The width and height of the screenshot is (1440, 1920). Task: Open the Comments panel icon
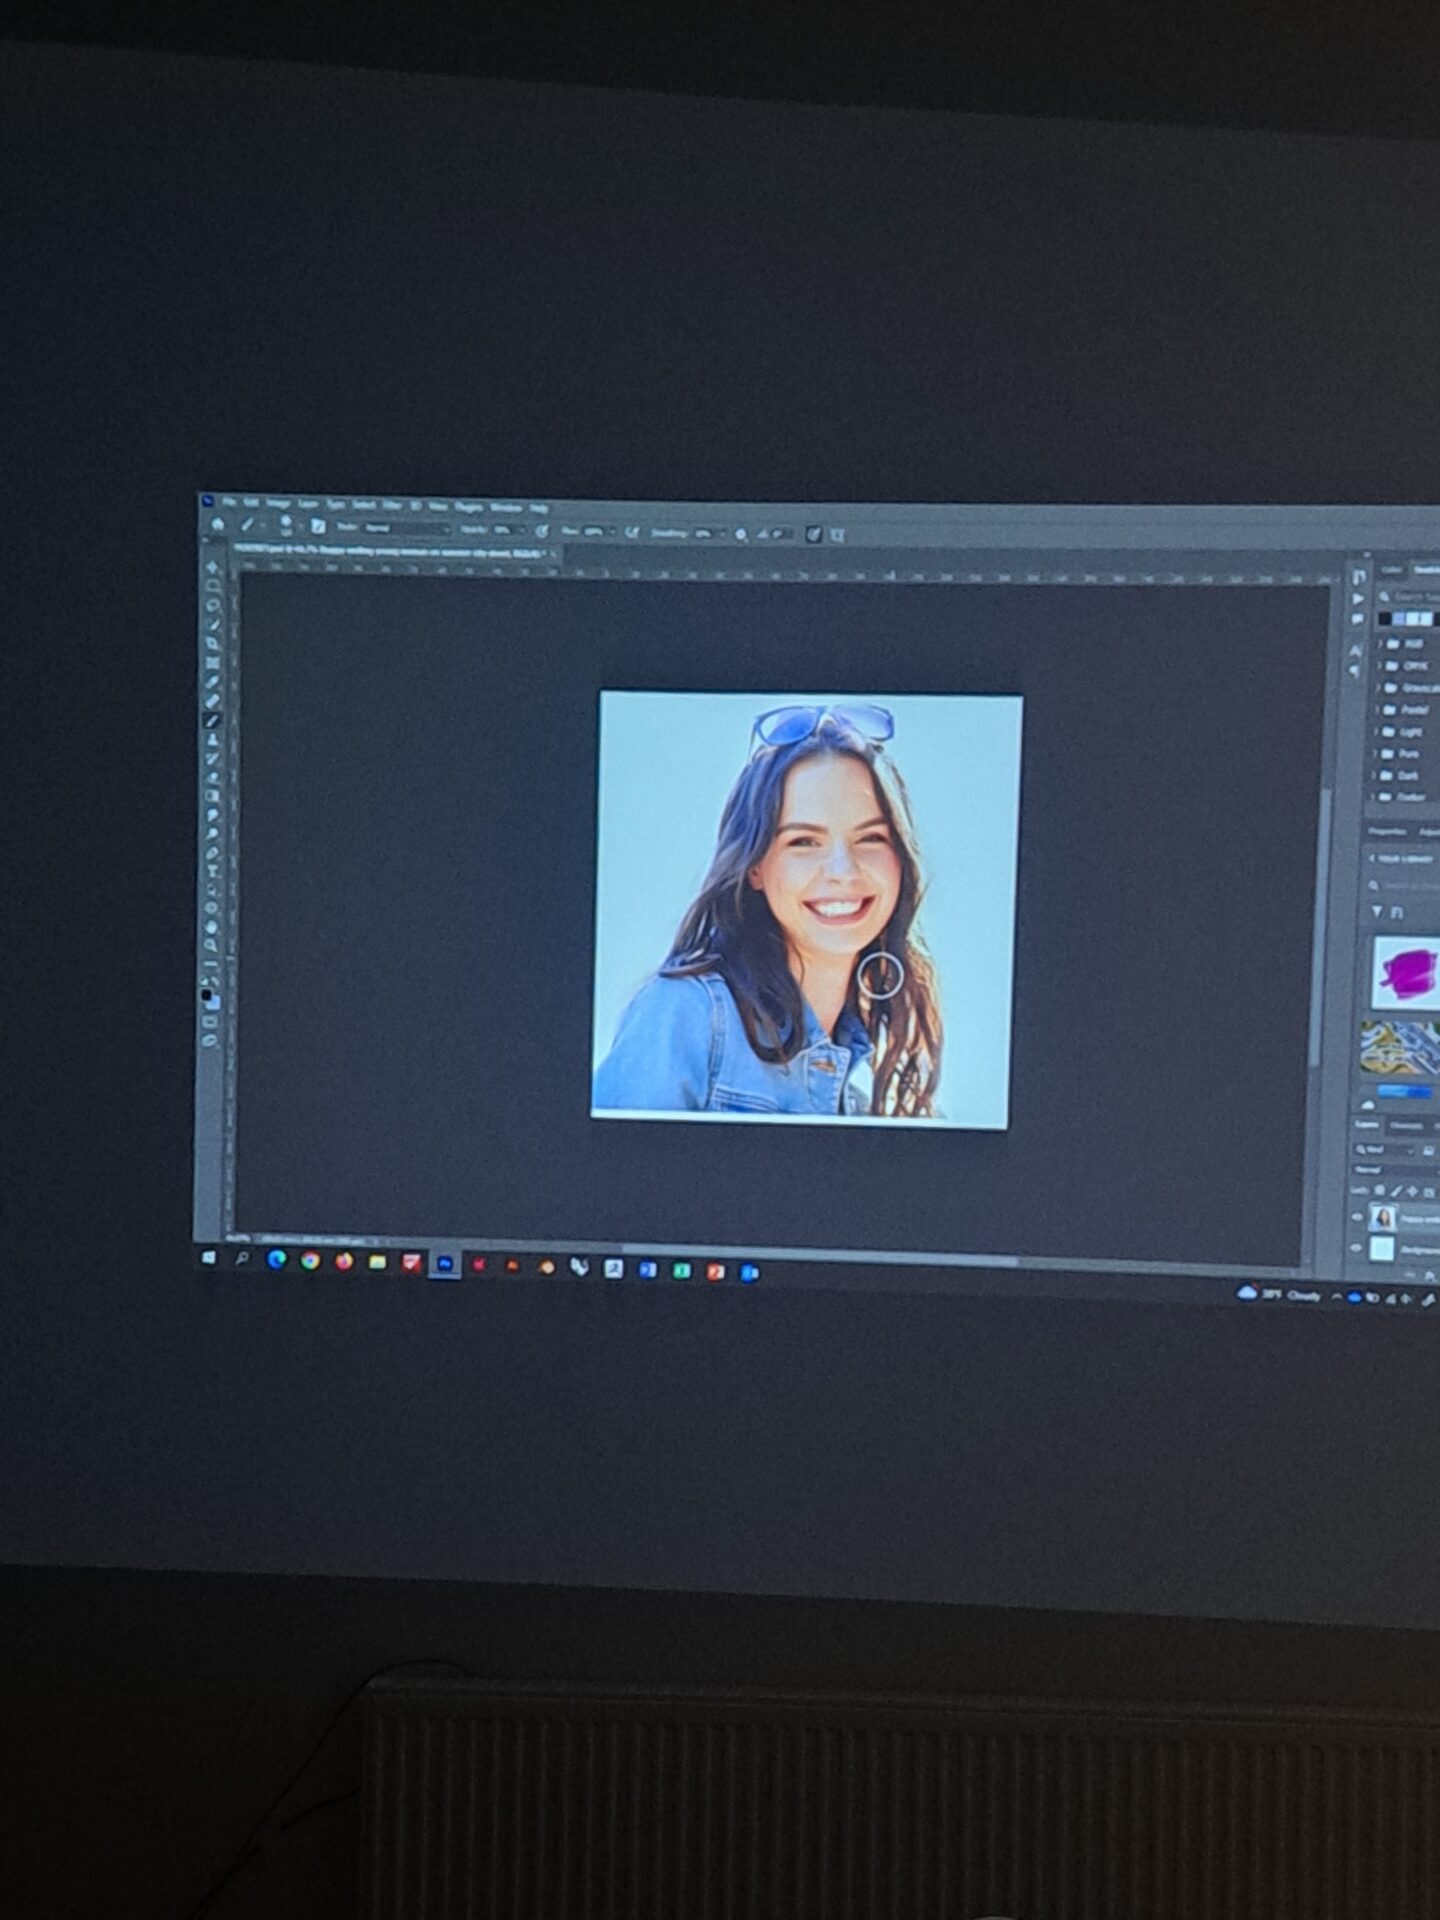click(1357, 618)
